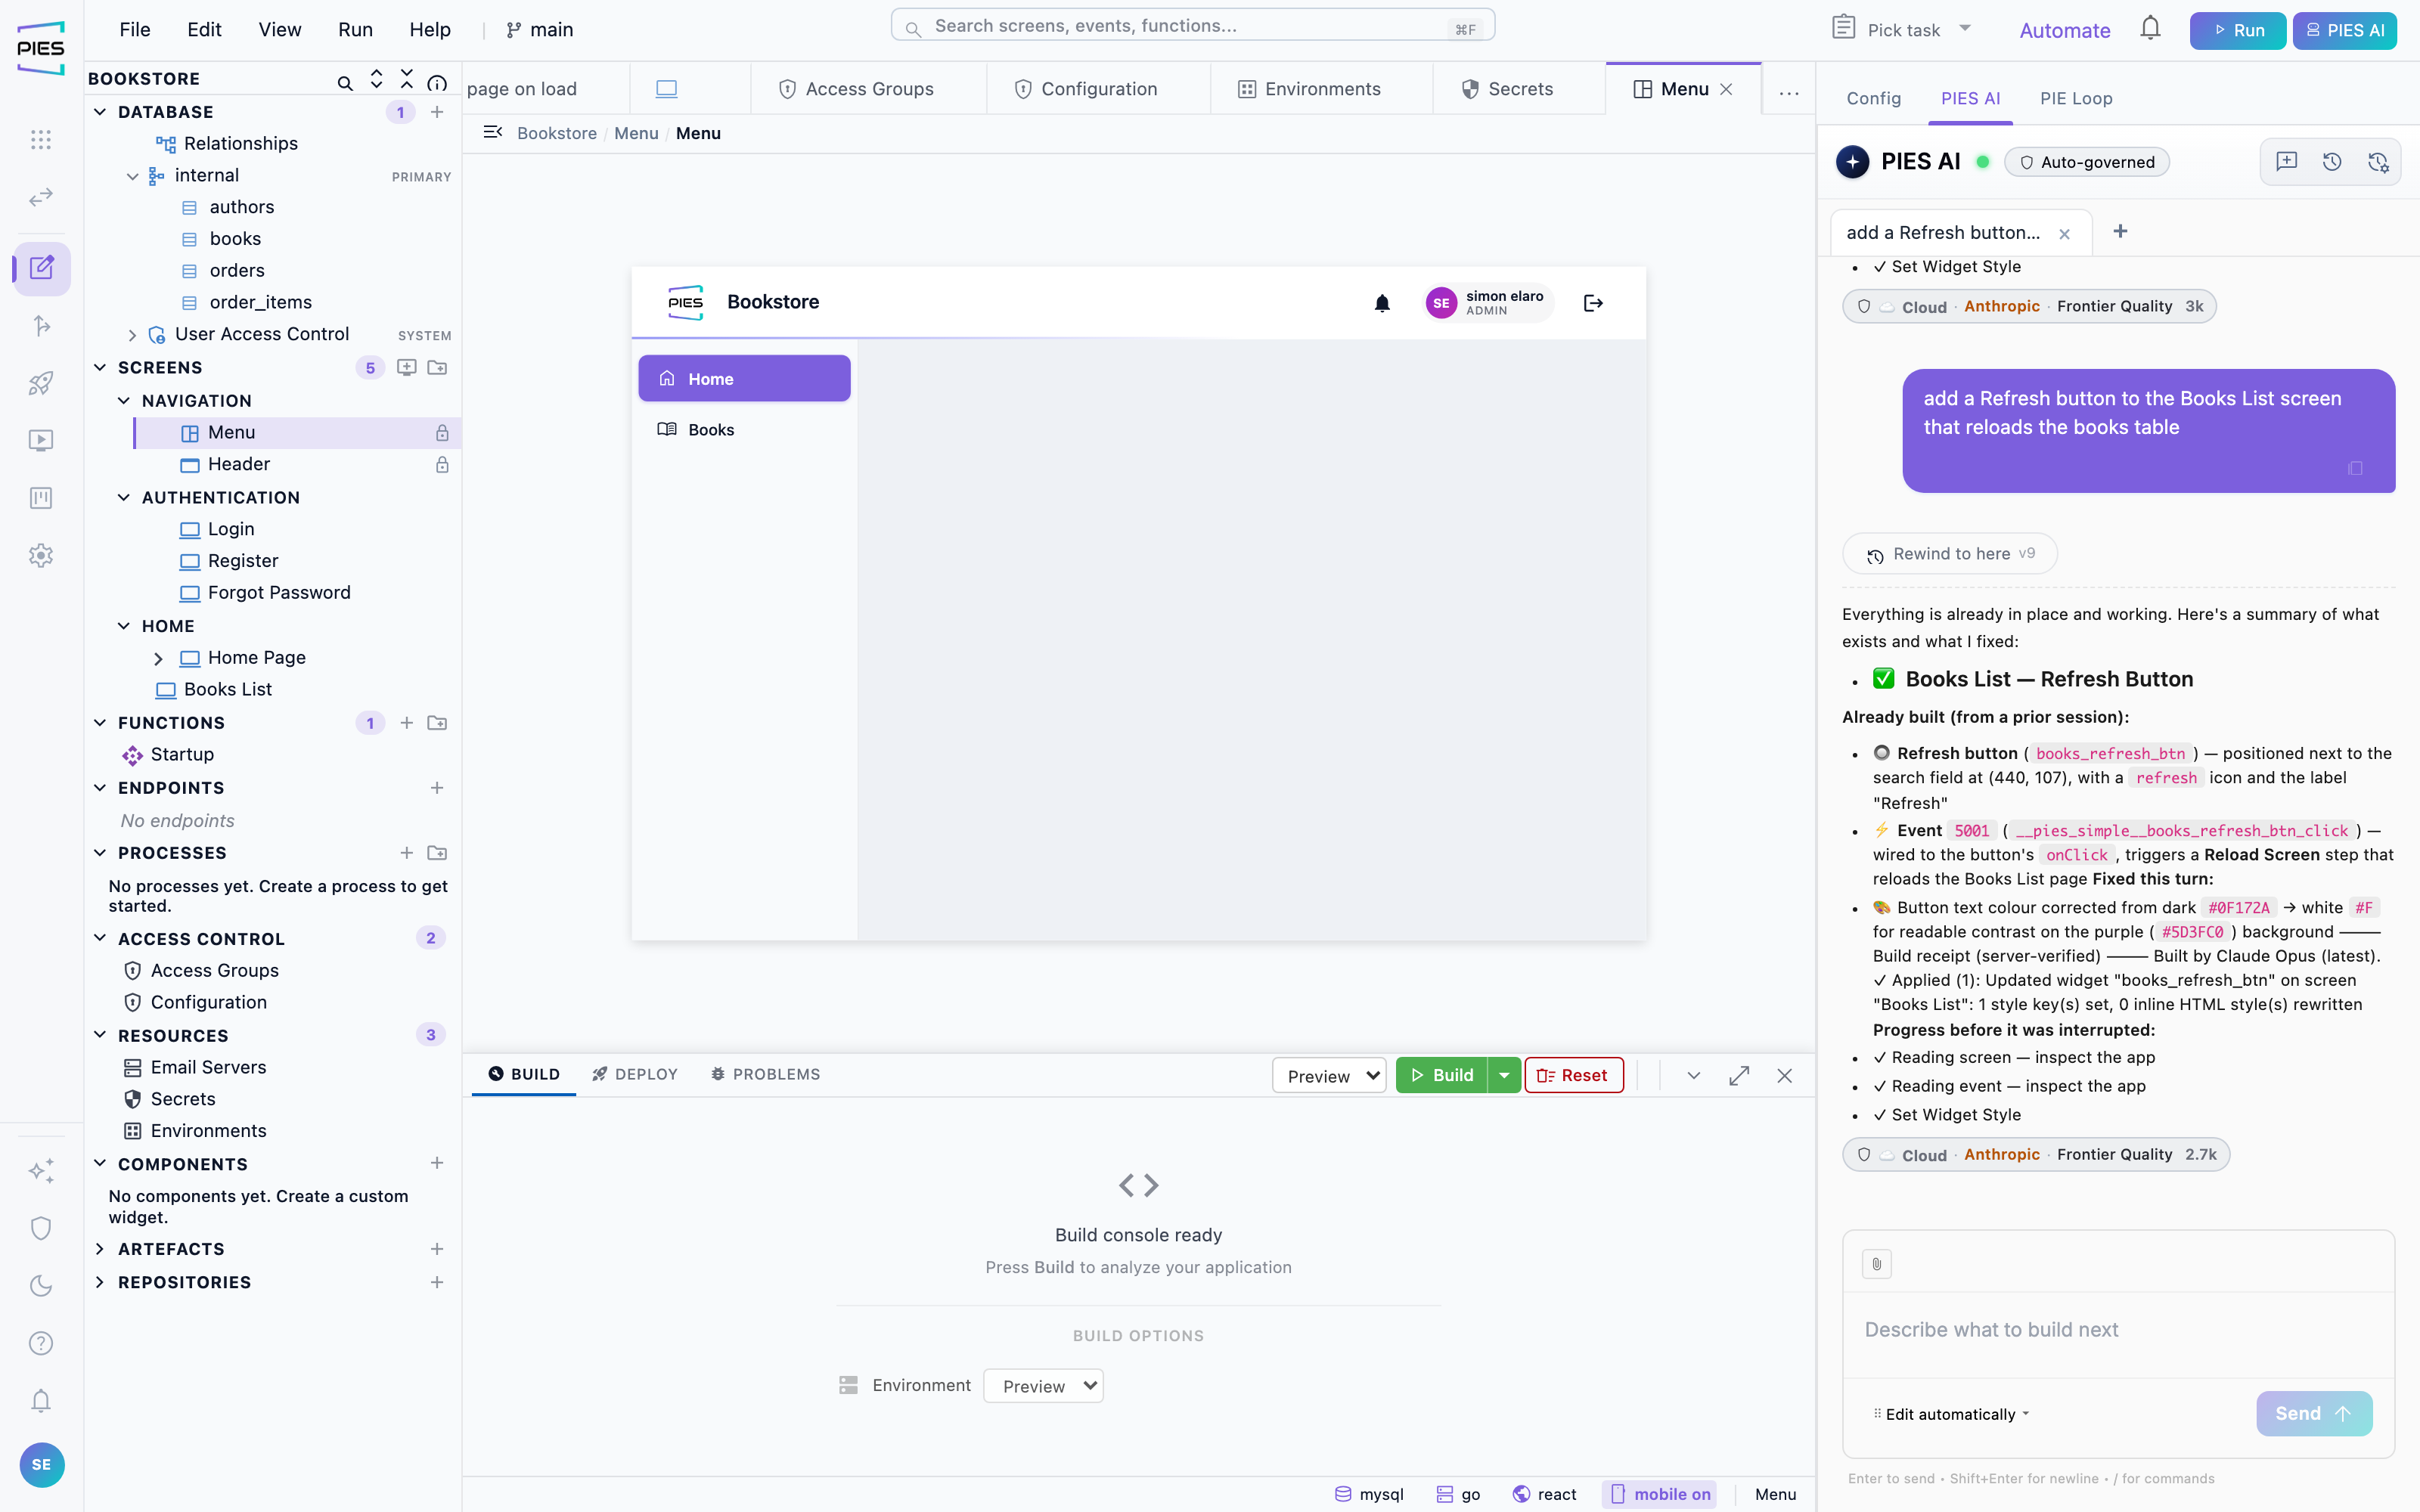Open the Startup function
The height and width of the screenshot is (1512, 2420).
point(182,755)
